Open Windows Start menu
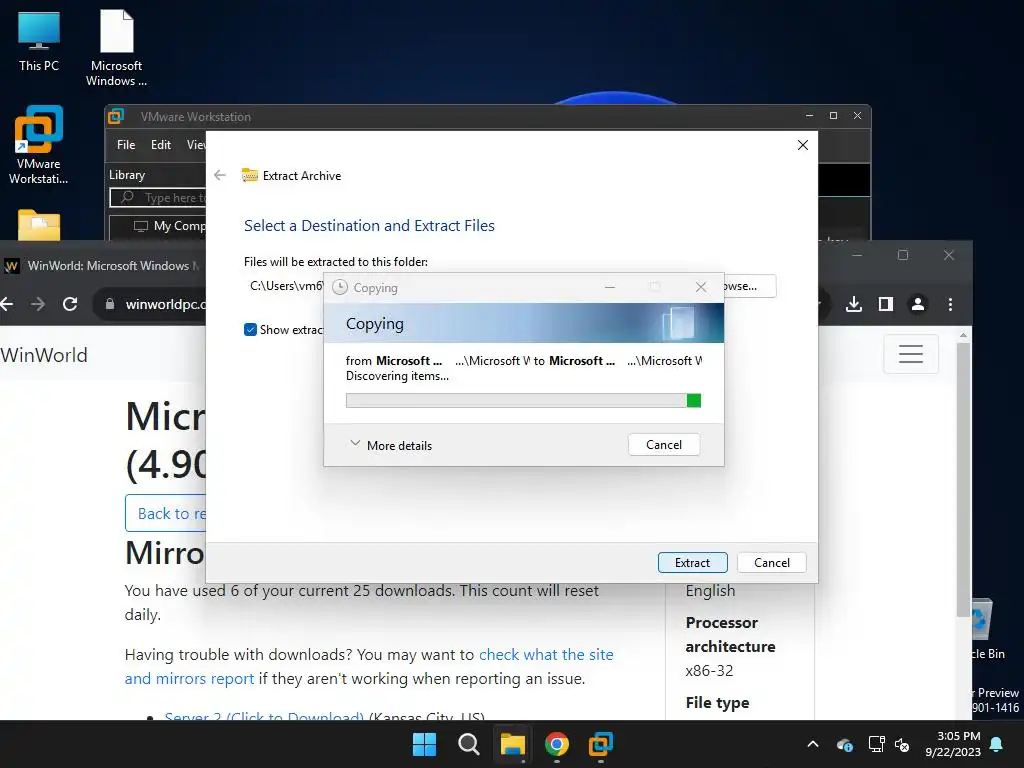The image size is (1024, 768). (x=424, y=744)
